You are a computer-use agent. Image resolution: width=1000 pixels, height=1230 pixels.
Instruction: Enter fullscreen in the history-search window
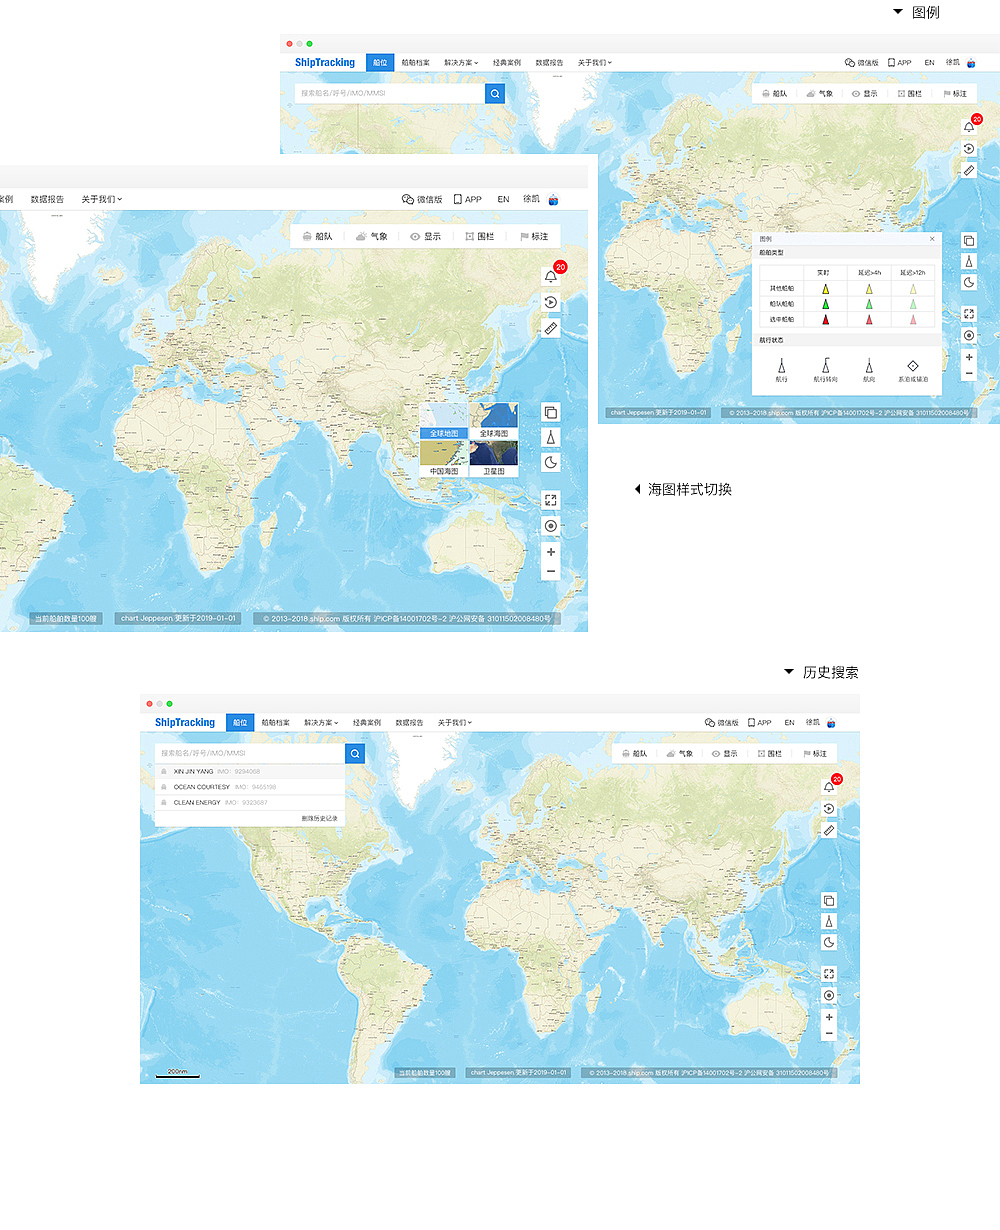[829, 974]
